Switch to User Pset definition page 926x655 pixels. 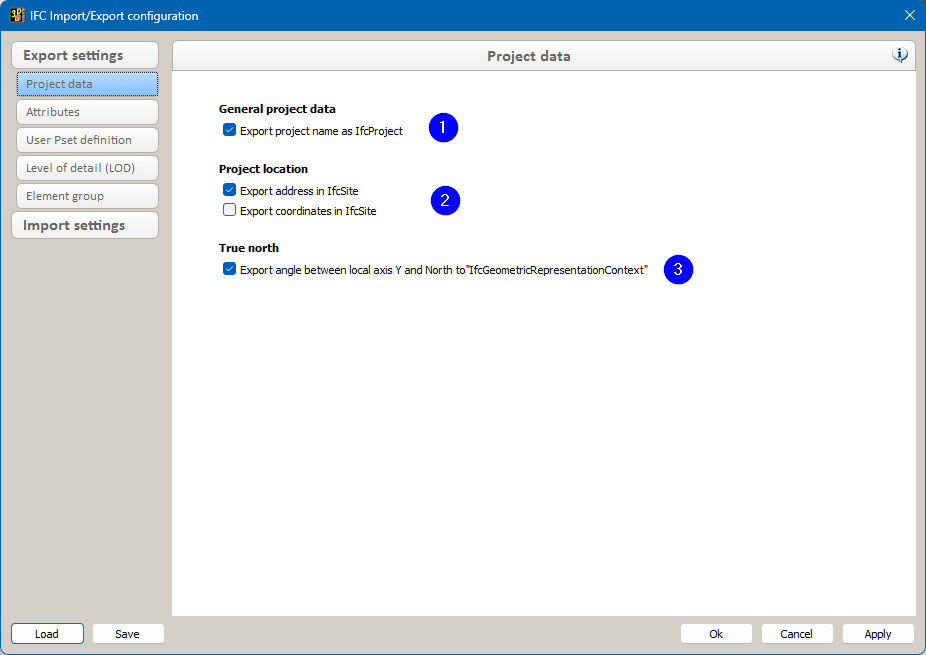click(87, 140)
